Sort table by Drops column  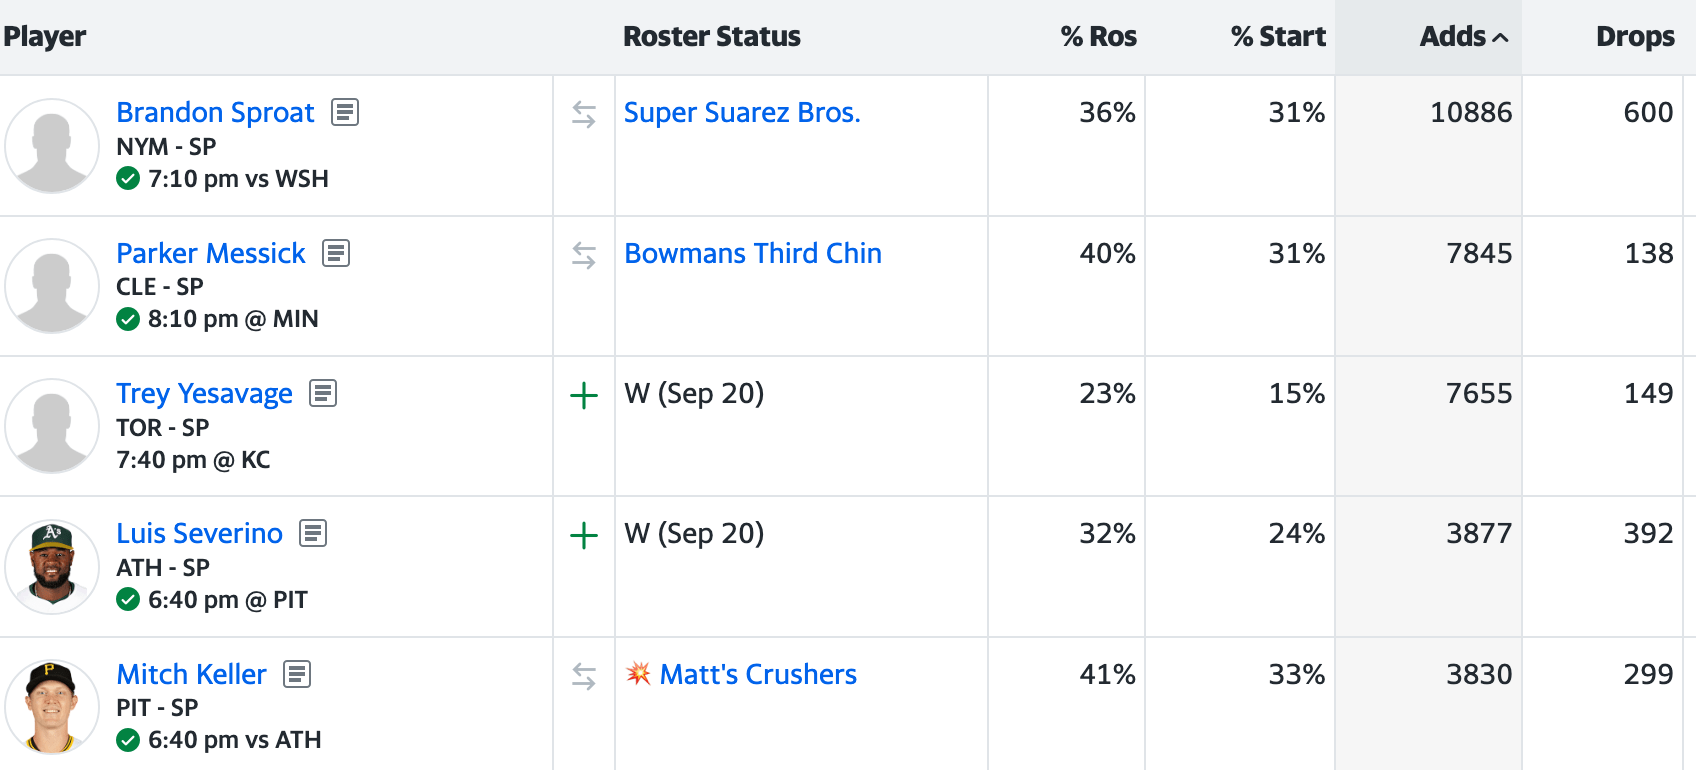tap(1634, 37)
